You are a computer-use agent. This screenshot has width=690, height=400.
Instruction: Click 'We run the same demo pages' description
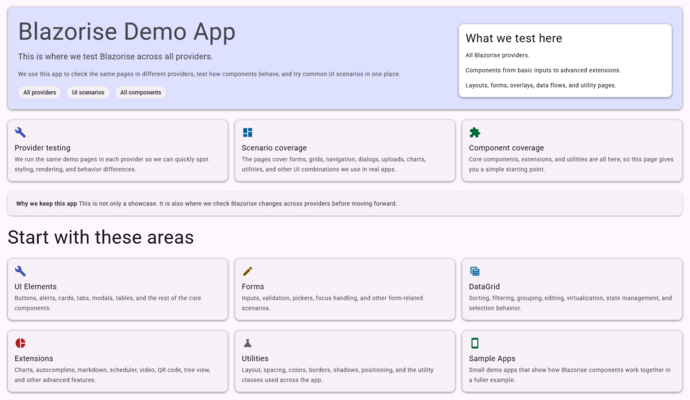(x=111, y=164)
